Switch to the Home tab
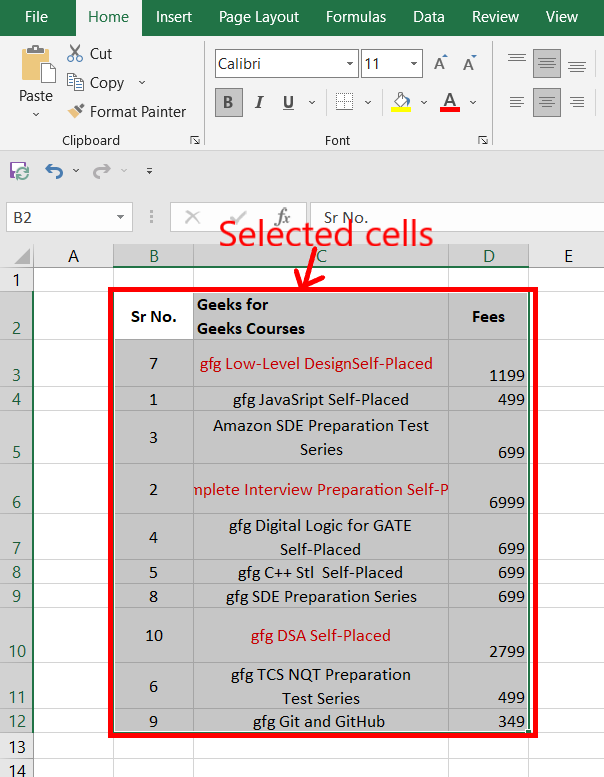Screen dimensions: 604x777 [x=109, y=17]
